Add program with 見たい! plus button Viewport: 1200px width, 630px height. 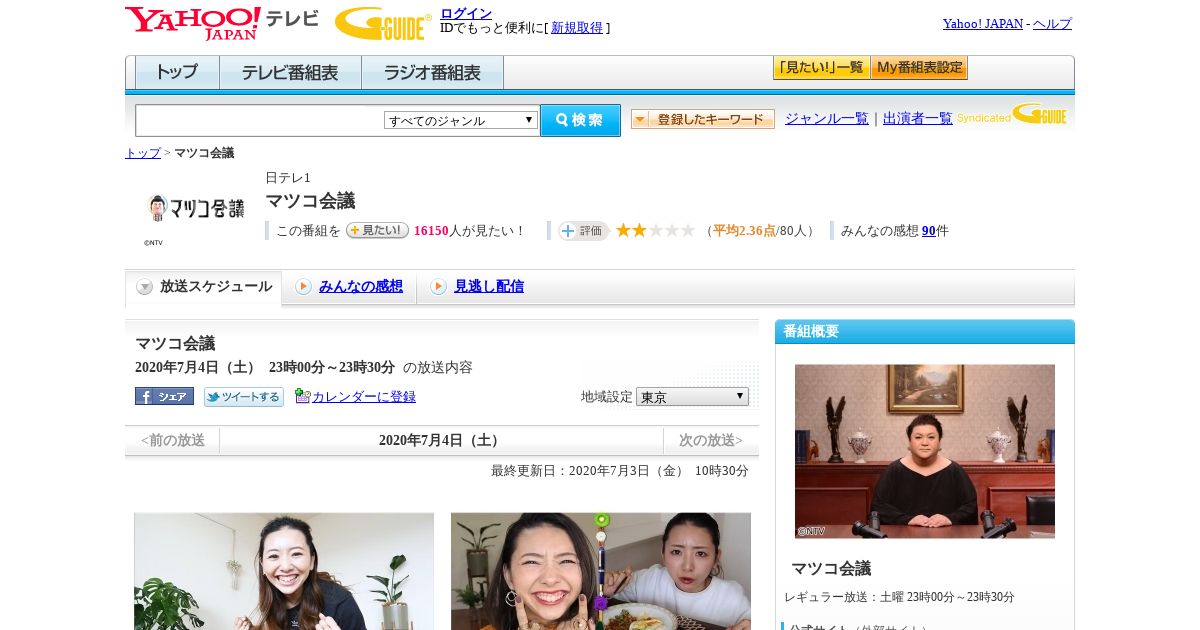click(x=377, y=230)
